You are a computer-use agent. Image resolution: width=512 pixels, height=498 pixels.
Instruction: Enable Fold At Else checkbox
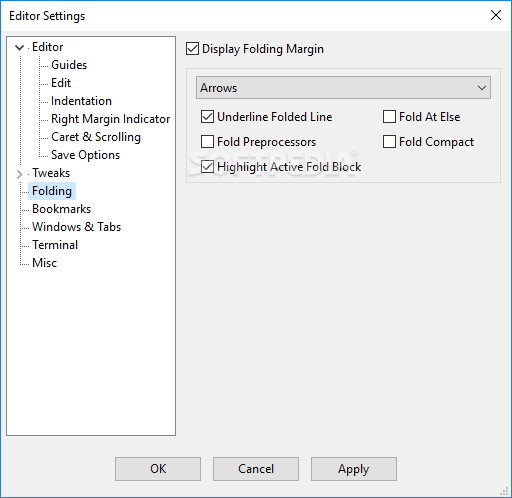(389, 117)
